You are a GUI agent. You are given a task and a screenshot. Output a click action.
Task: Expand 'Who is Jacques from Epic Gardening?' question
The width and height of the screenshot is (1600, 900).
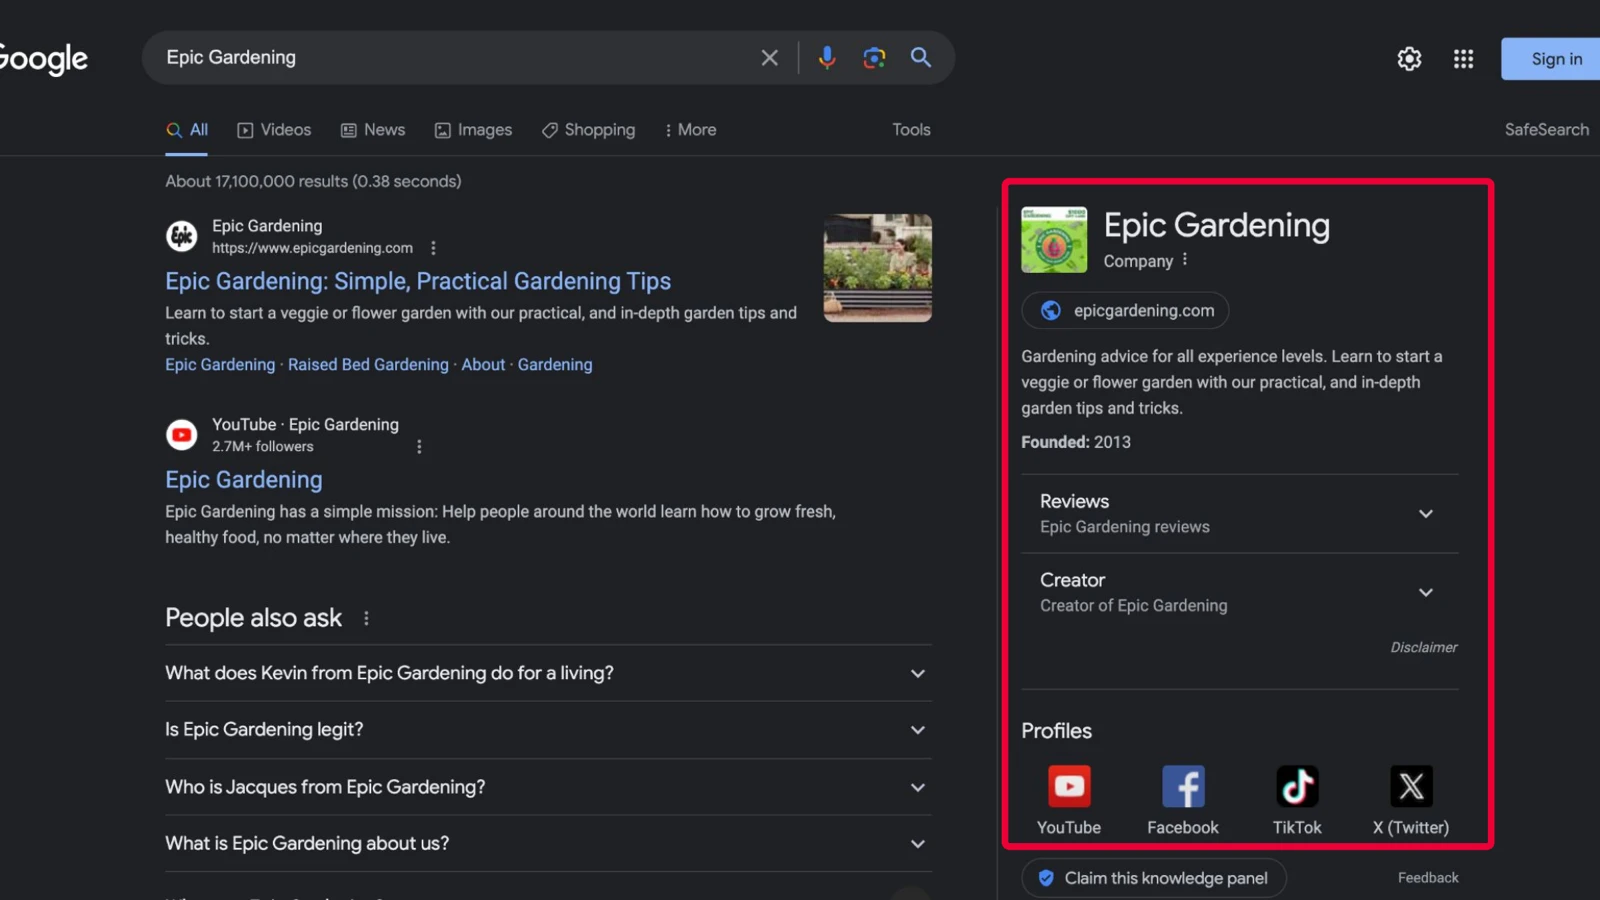click(548, 787)
